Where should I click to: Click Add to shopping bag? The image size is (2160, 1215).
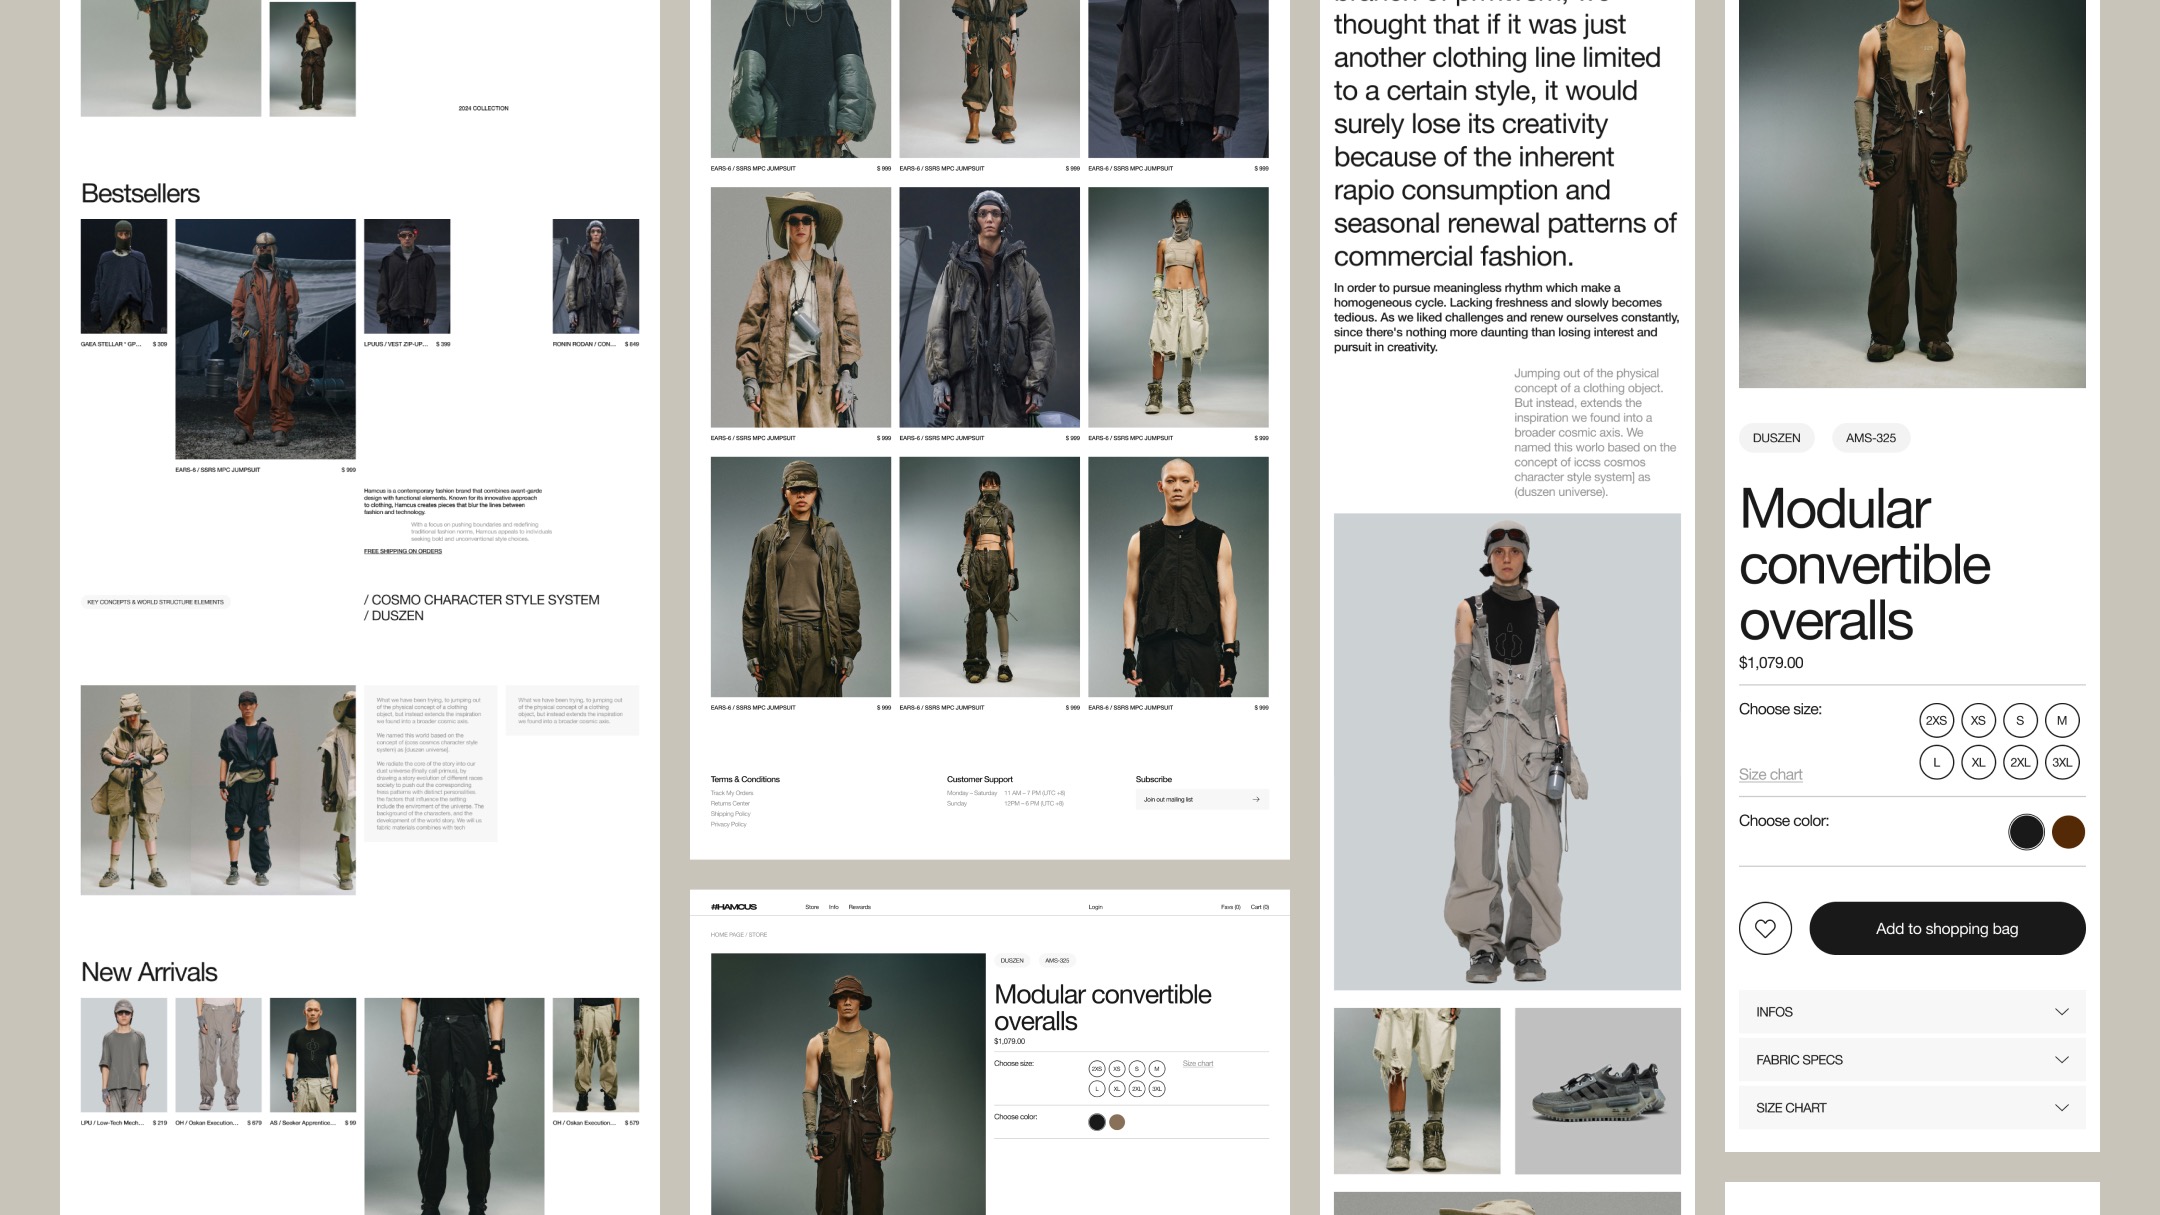click(1946, 928)
